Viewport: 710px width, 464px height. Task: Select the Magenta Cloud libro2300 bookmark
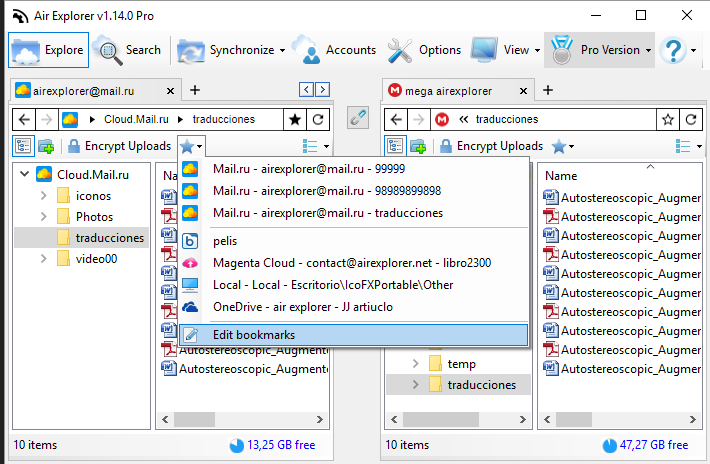(354, 263)
